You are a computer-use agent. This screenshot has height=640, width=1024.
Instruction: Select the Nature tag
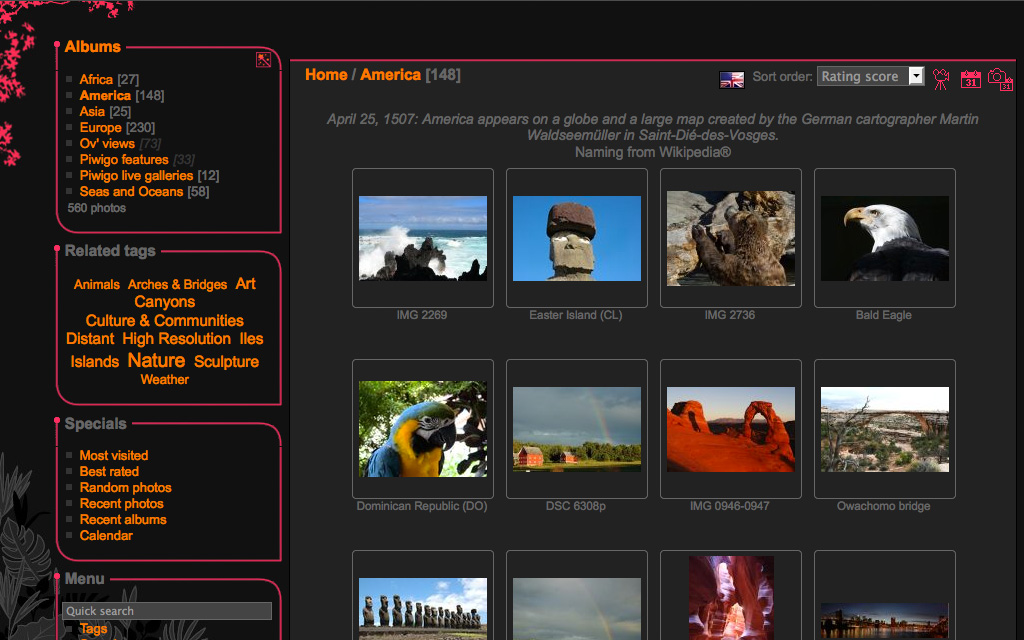point(156,360)
